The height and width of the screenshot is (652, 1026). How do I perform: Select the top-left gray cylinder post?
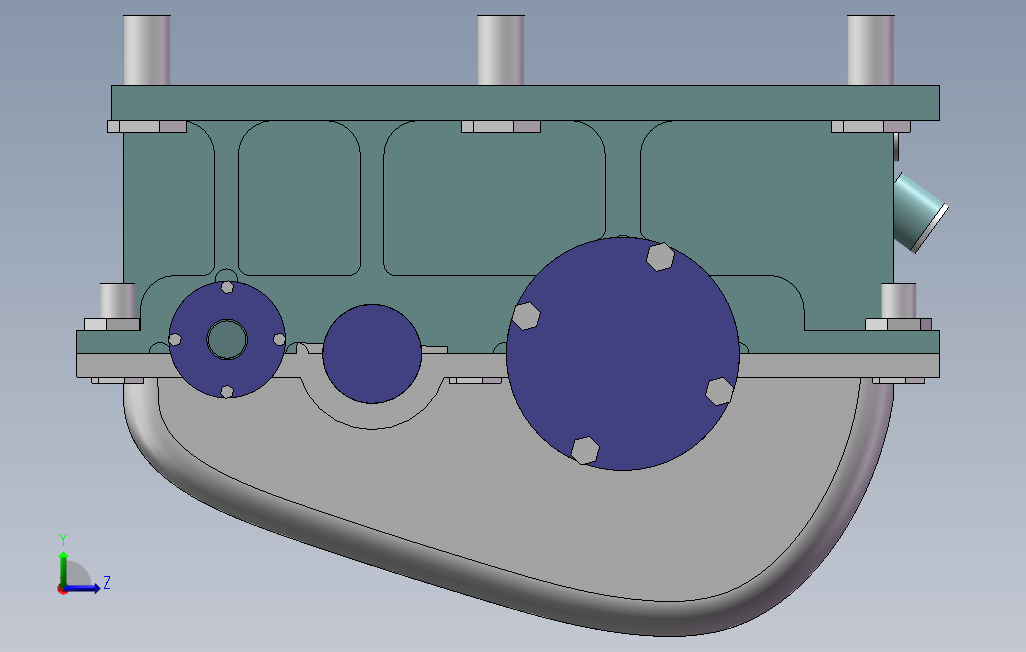[x=147, y=50]
